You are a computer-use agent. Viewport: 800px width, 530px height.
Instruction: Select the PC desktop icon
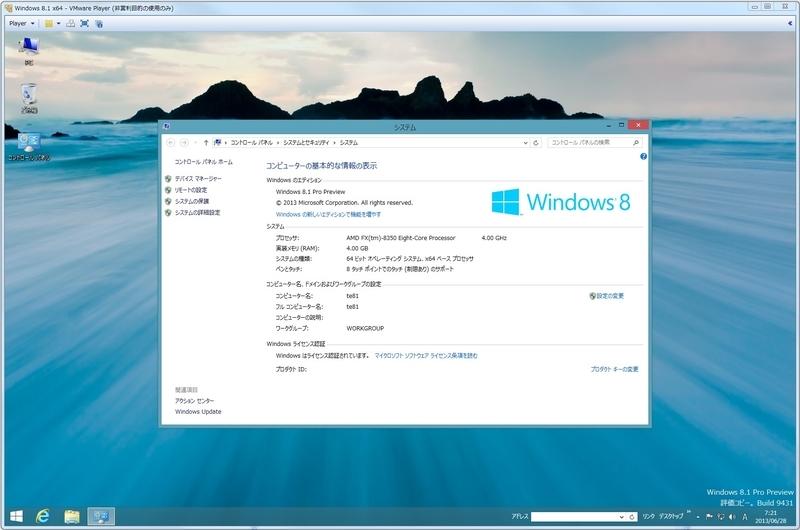tap(29, 52)
